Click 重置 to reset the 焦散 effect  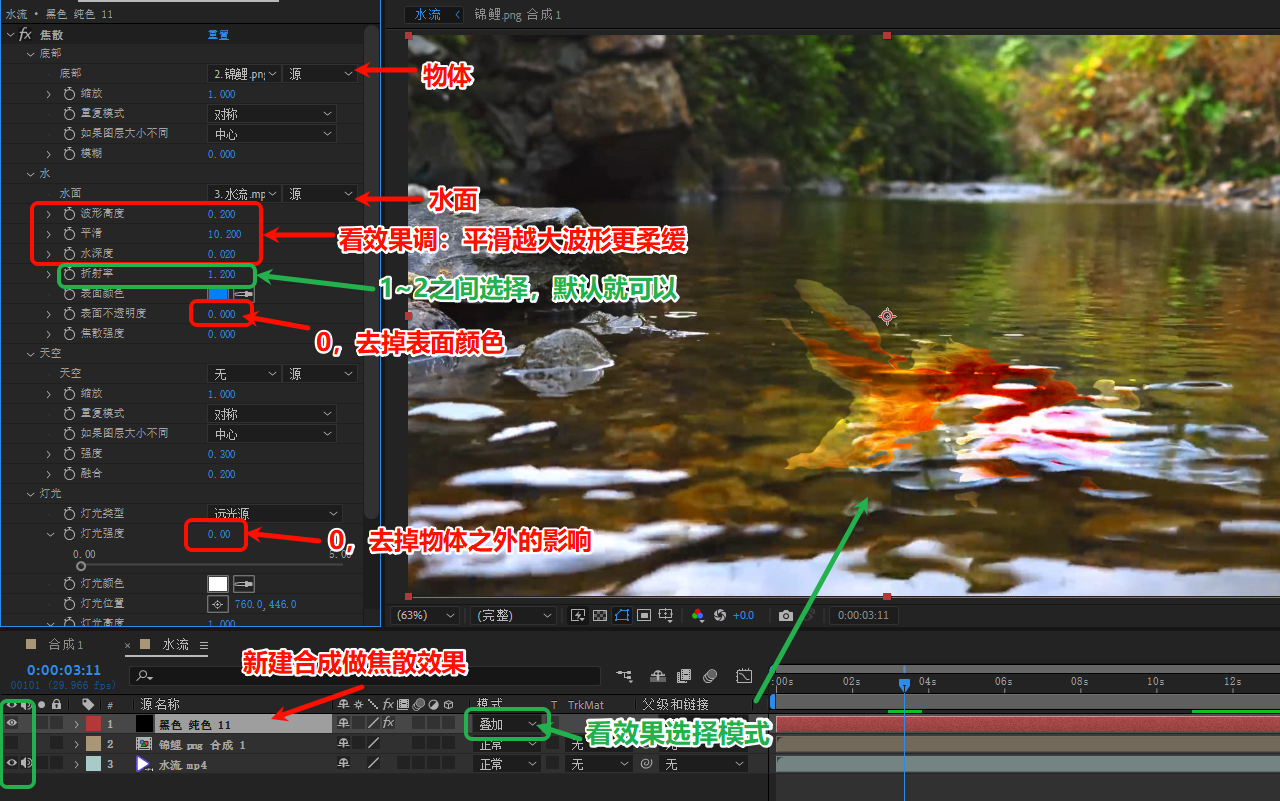pos(218,34)
